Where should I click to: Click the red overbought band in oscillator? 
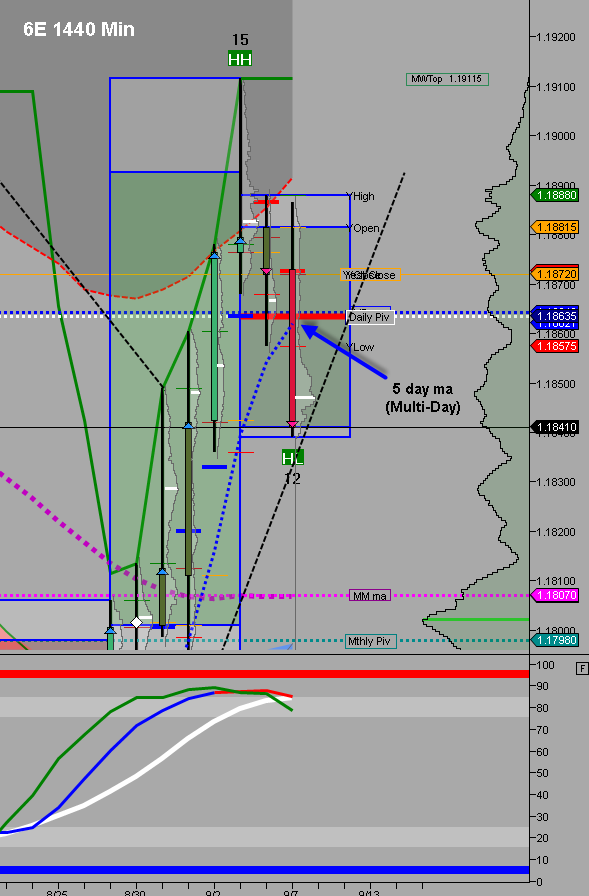click(x=265, y=674)
